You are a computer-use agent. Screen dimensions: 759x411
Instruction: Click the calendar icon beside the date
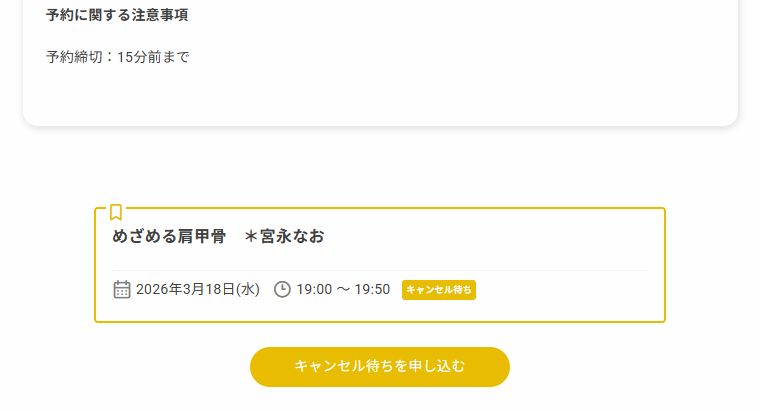[122, 290]
